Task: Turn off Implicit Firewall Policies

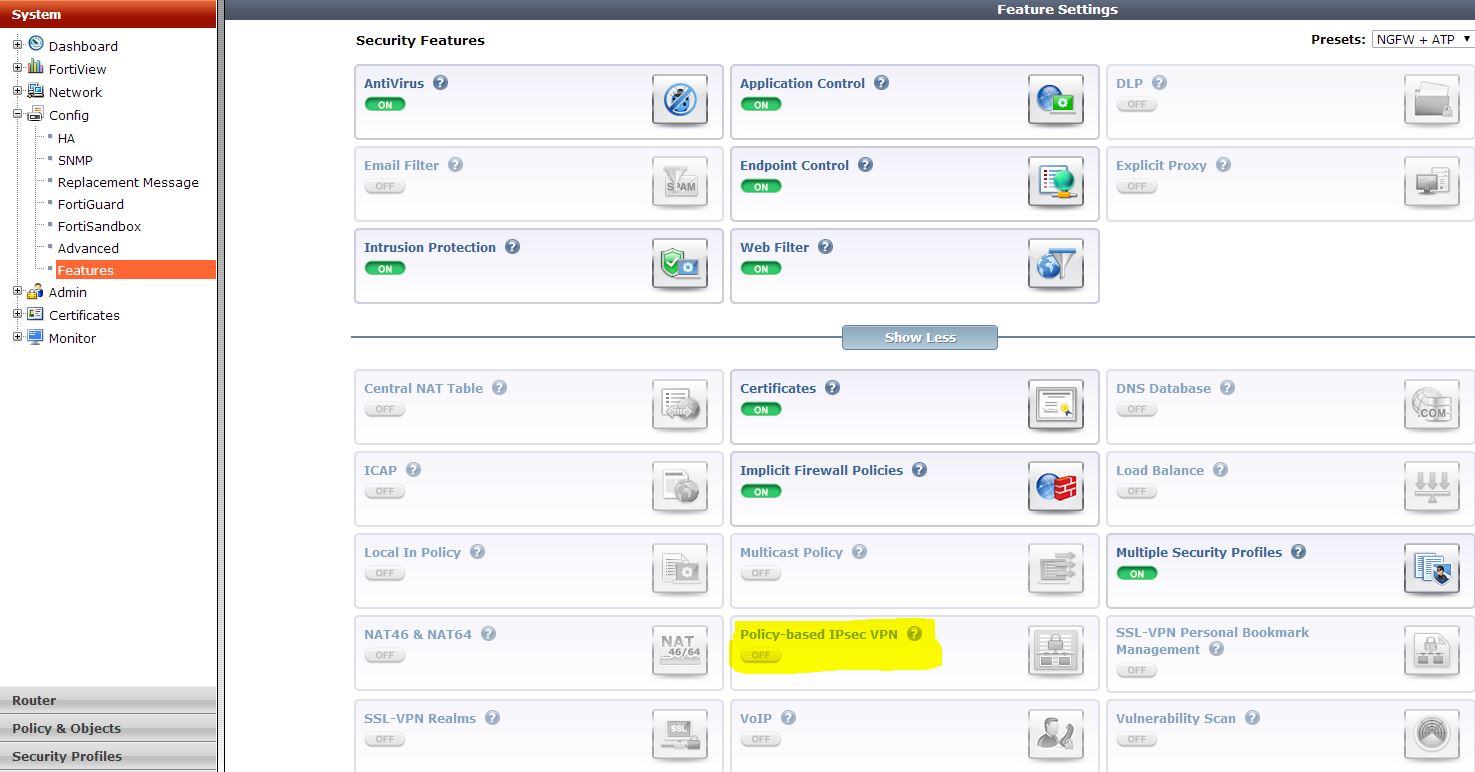Action: coord(761,492)
